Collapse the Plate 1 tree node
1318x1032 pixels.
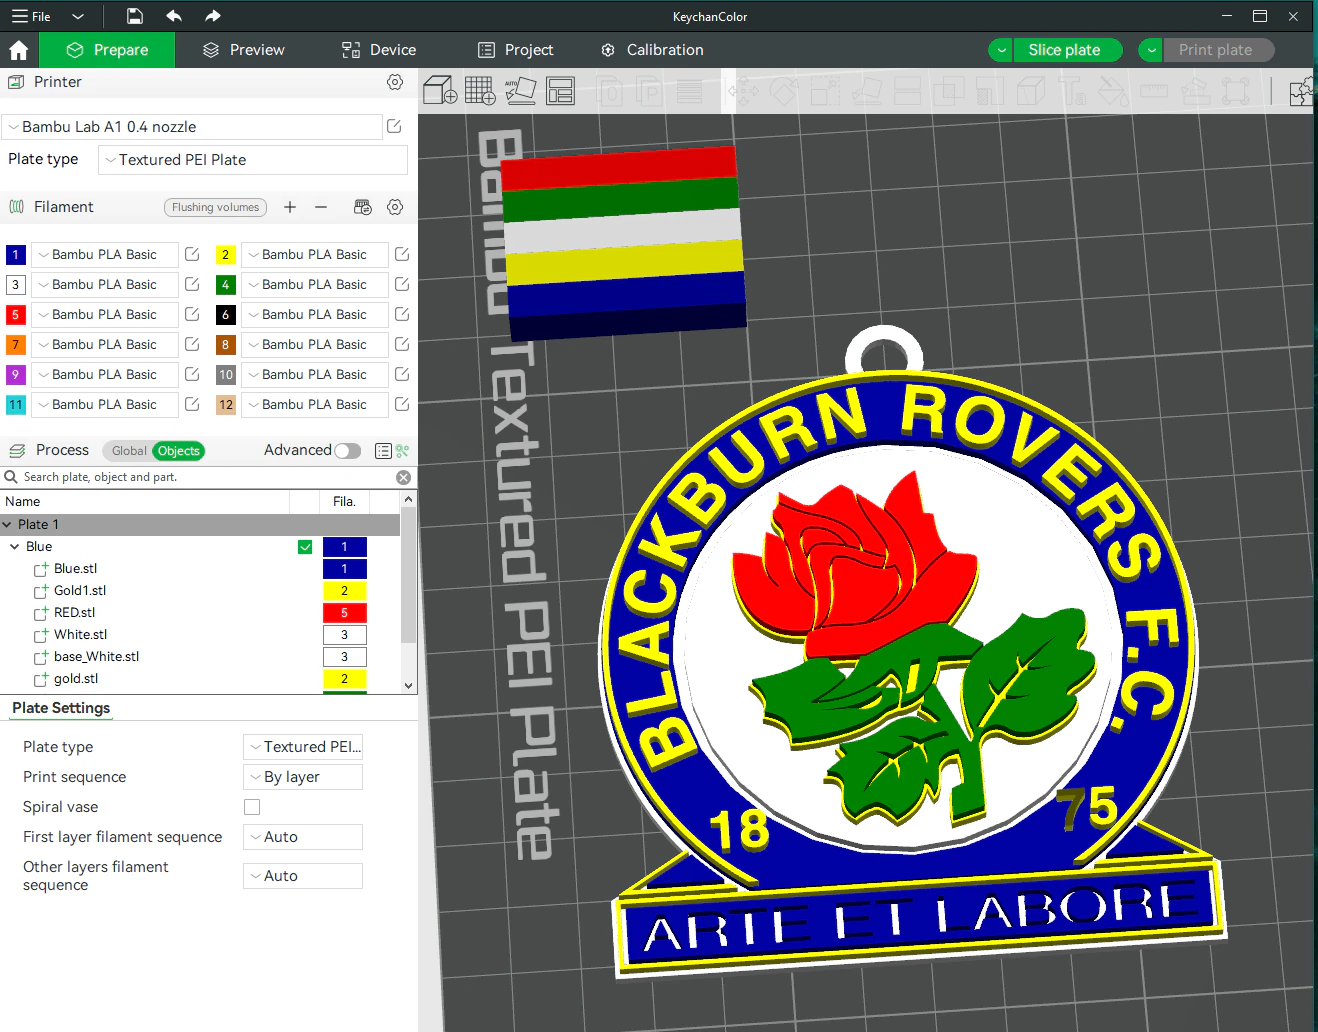tap(7, 525)
